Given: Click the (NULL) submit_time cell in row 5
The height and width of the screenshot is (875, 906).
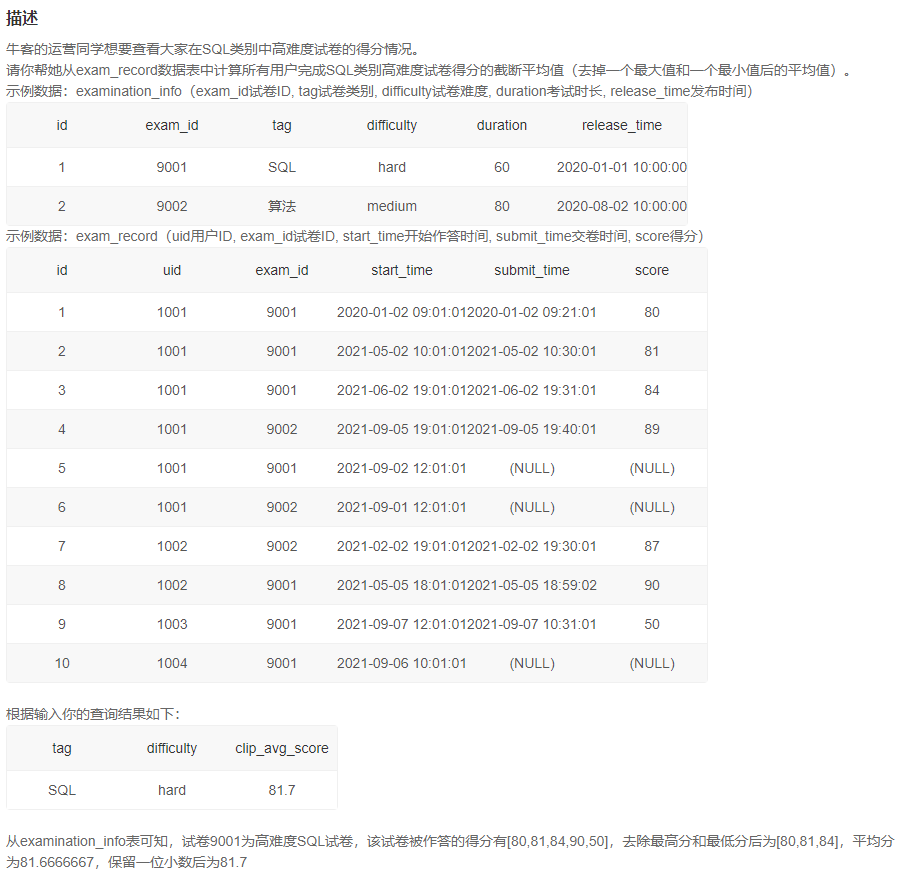Looking at the screenshot, I should 531,468.
